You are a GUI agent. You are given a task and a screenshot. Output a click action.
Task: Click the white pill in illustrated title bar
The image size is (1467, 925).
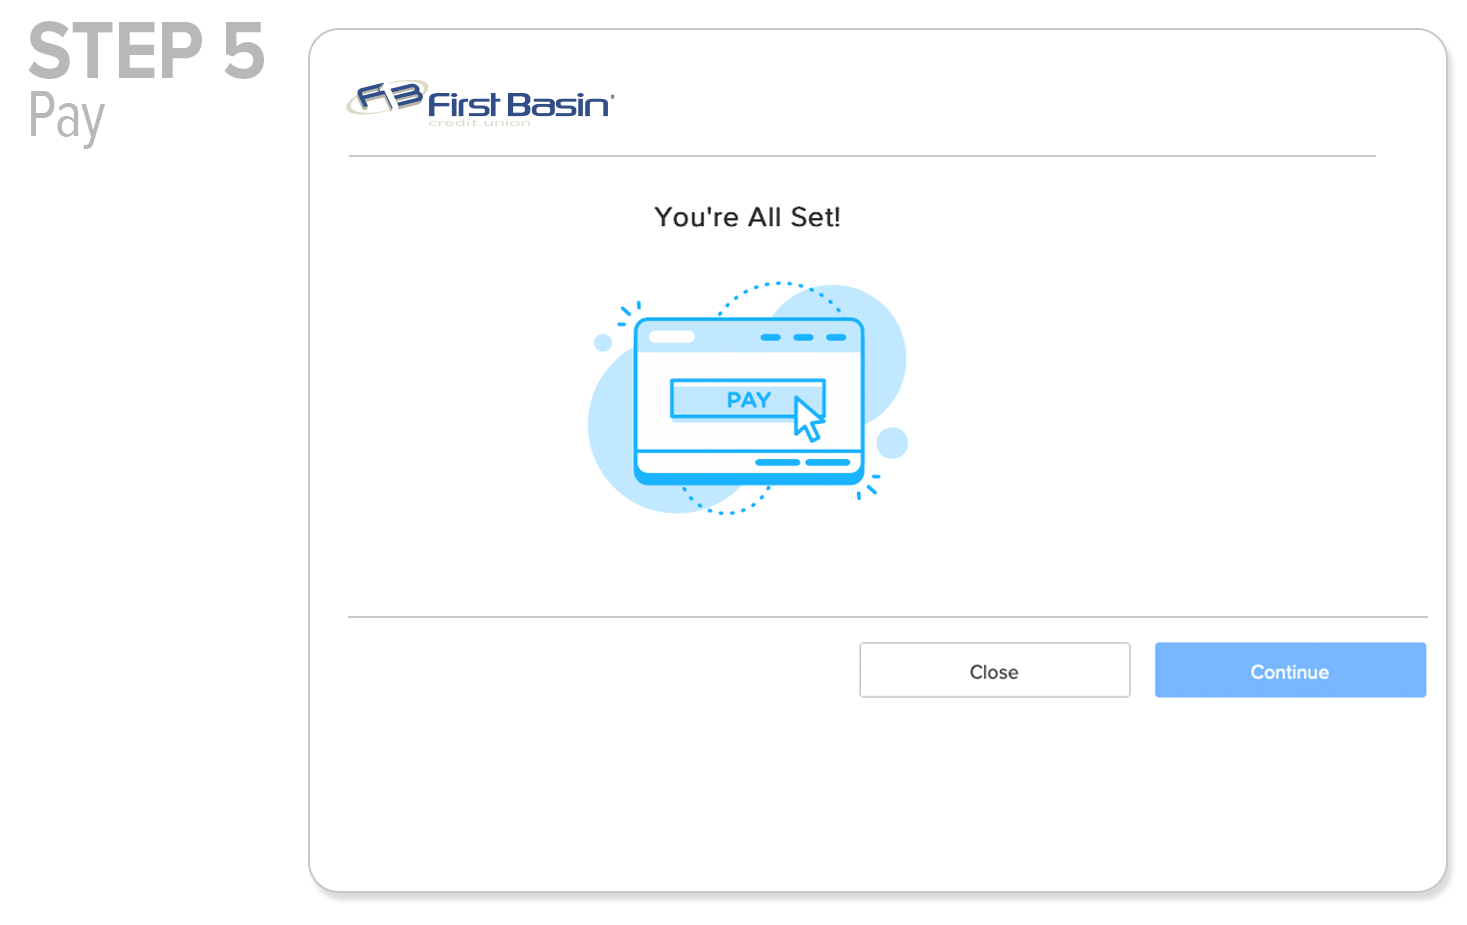672,337
